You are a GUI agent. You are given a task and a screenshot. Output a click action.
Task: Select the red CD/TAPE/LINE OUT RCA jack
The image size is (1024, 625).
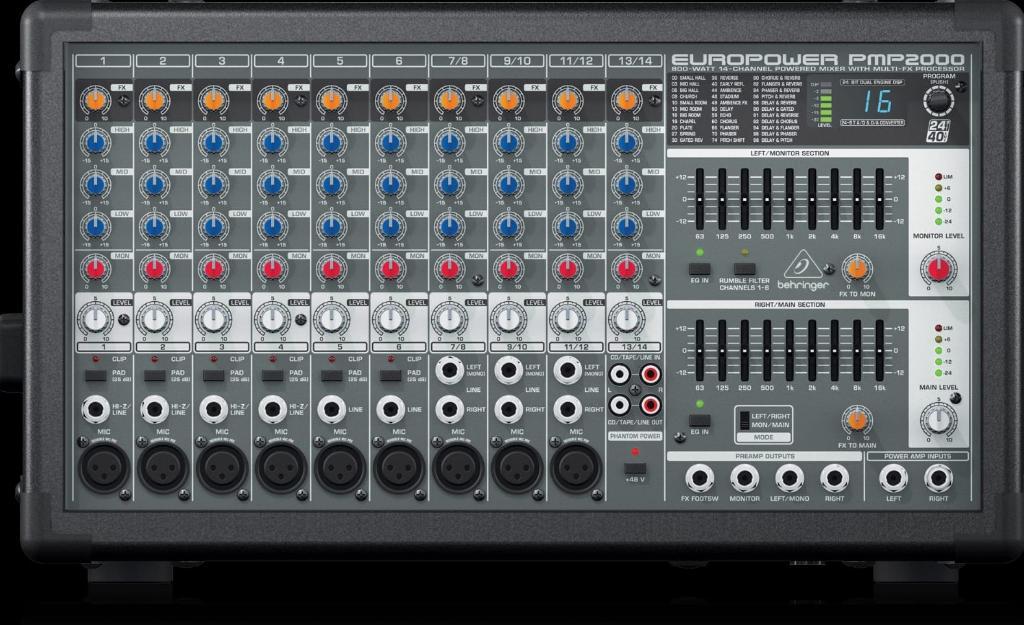tap(650, 406)
